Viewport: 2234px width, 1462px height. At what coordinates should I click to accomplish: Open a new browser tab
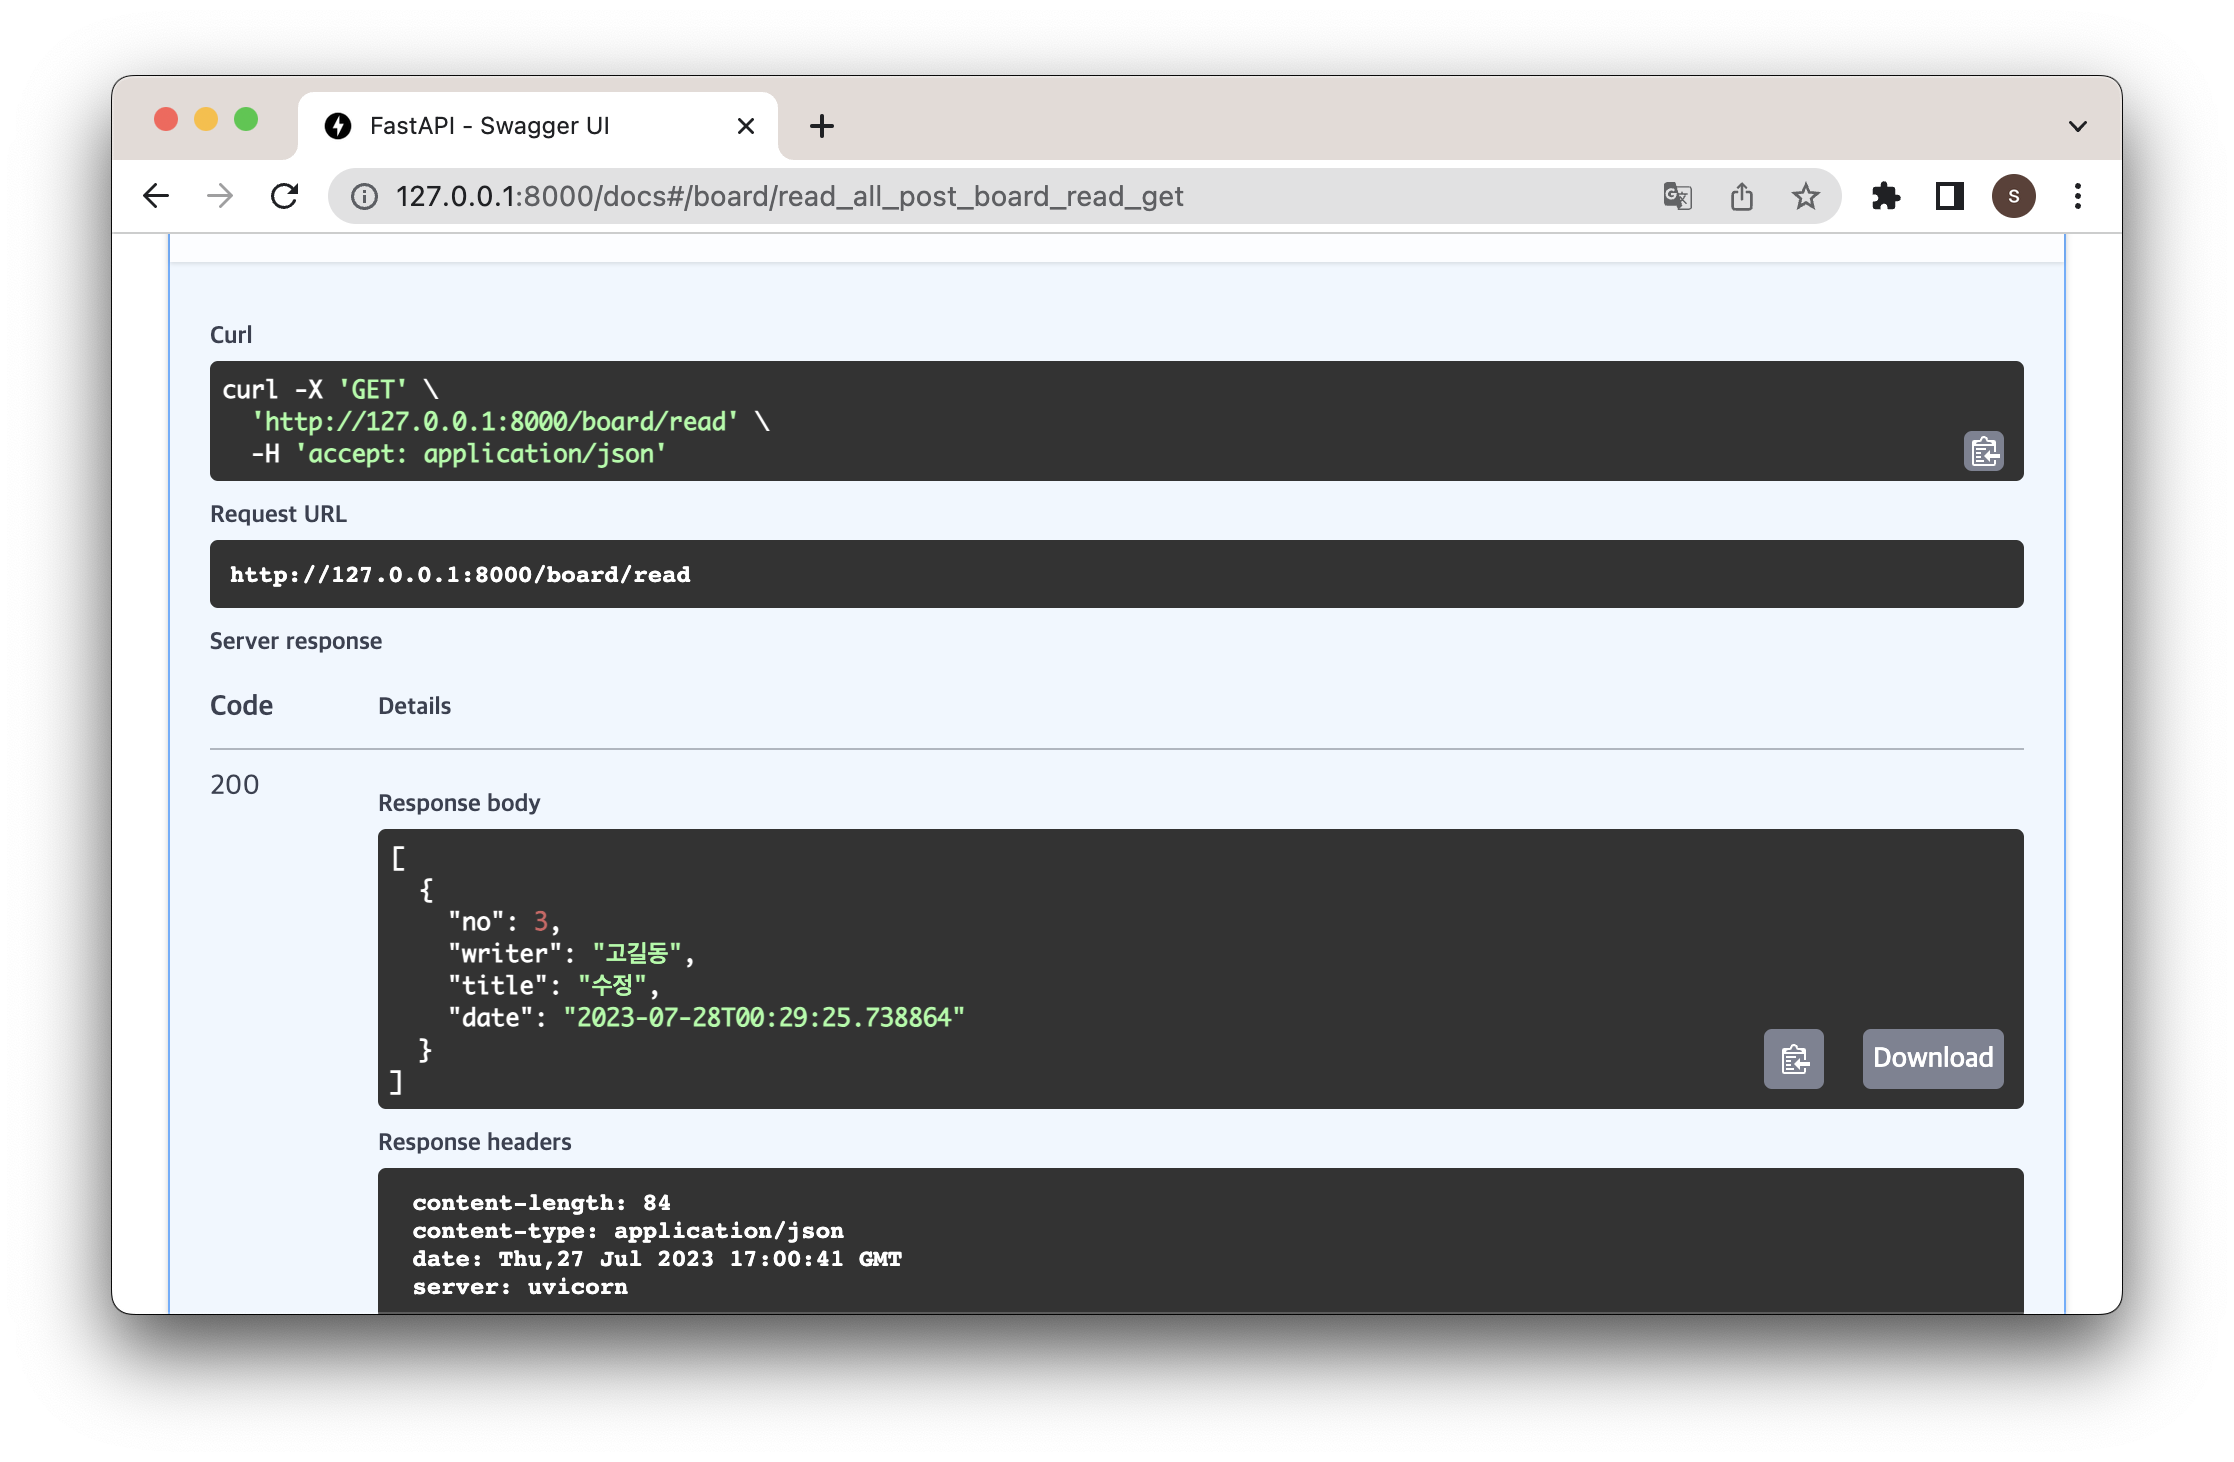coord(821,126)
